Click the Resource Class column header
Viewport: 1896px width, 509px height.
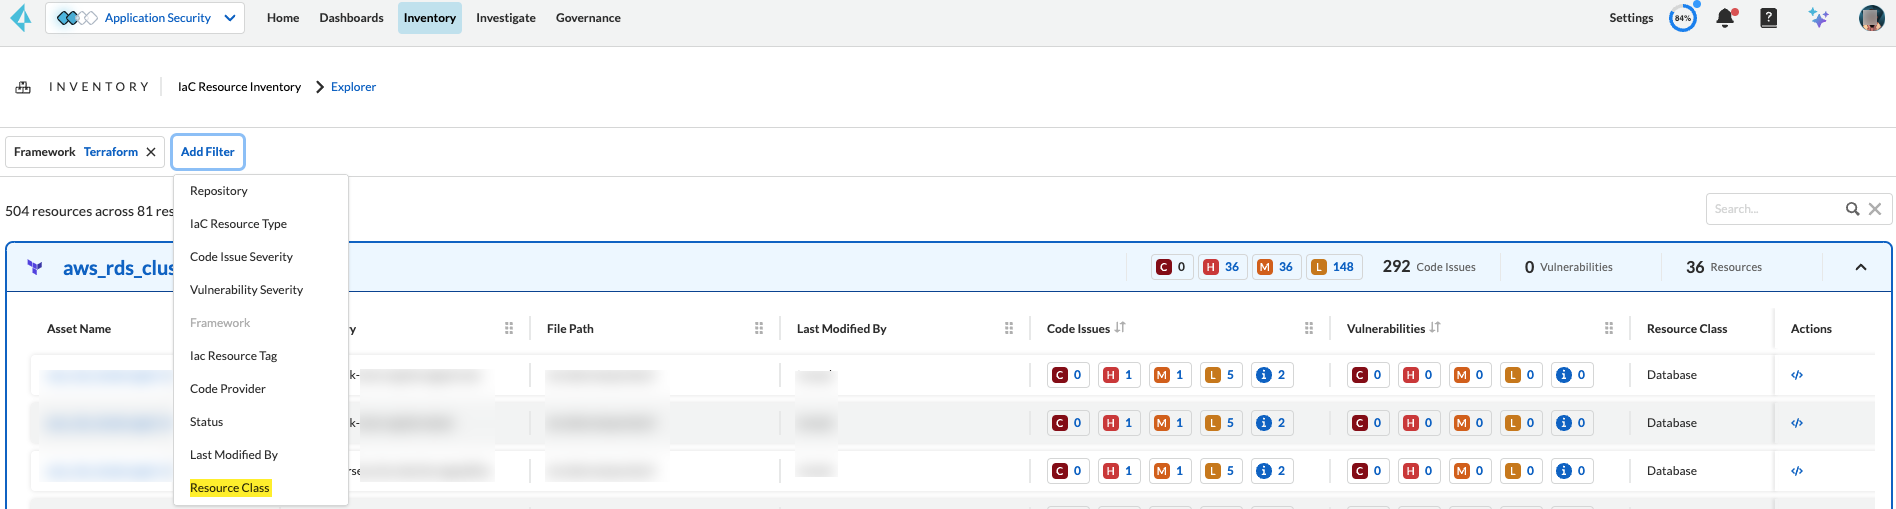point(1687,329)
